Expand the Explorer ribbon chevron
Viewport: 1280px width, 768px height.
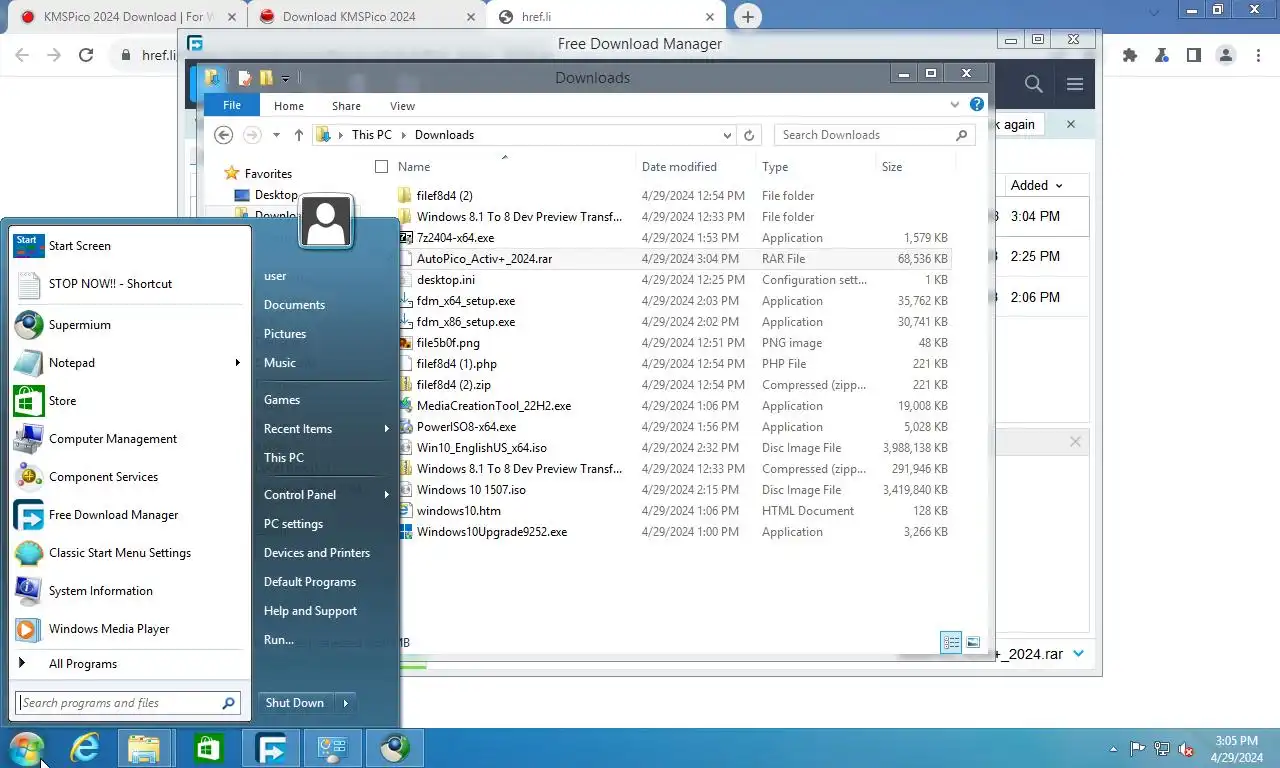pyautogui.click(x=955, y=104)
